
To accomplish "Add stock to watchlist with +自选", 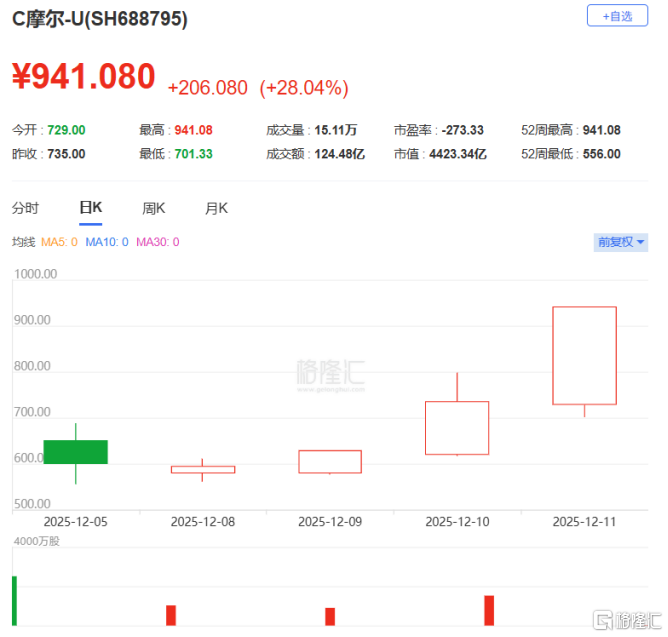I will [617, 16].
